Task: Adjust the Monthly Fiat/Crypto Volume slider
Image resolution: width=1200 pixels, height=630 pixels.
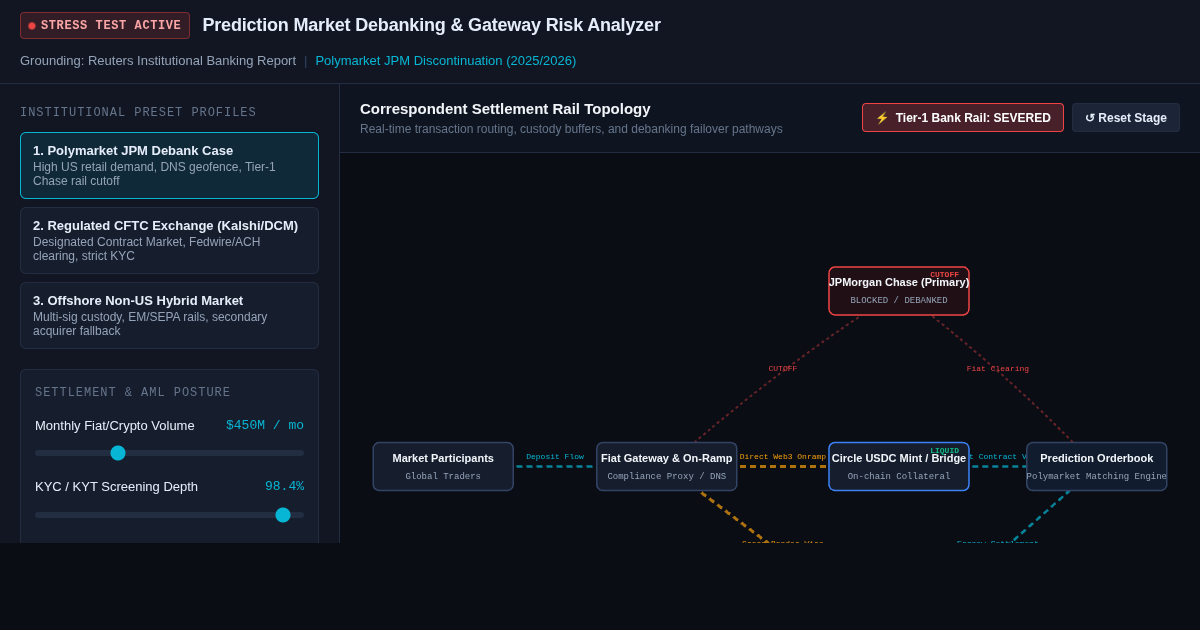Action: coord(169,453)
